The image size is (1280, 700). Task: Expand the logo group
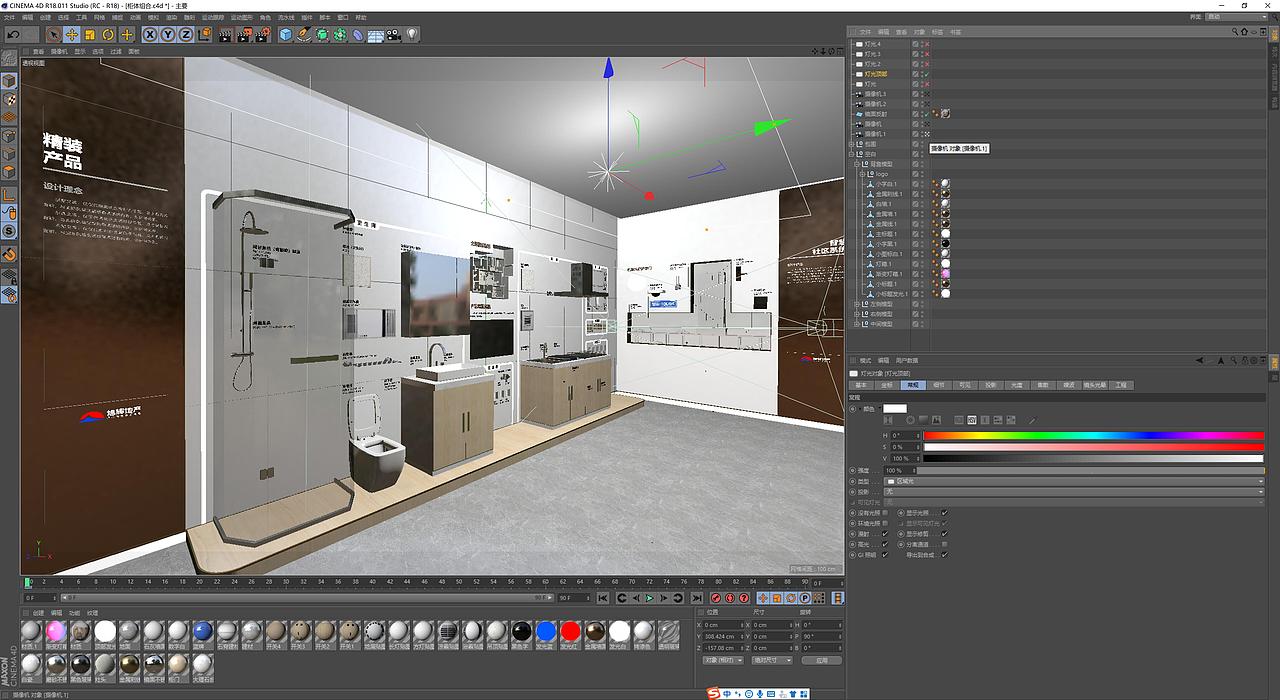coord(862,174)
